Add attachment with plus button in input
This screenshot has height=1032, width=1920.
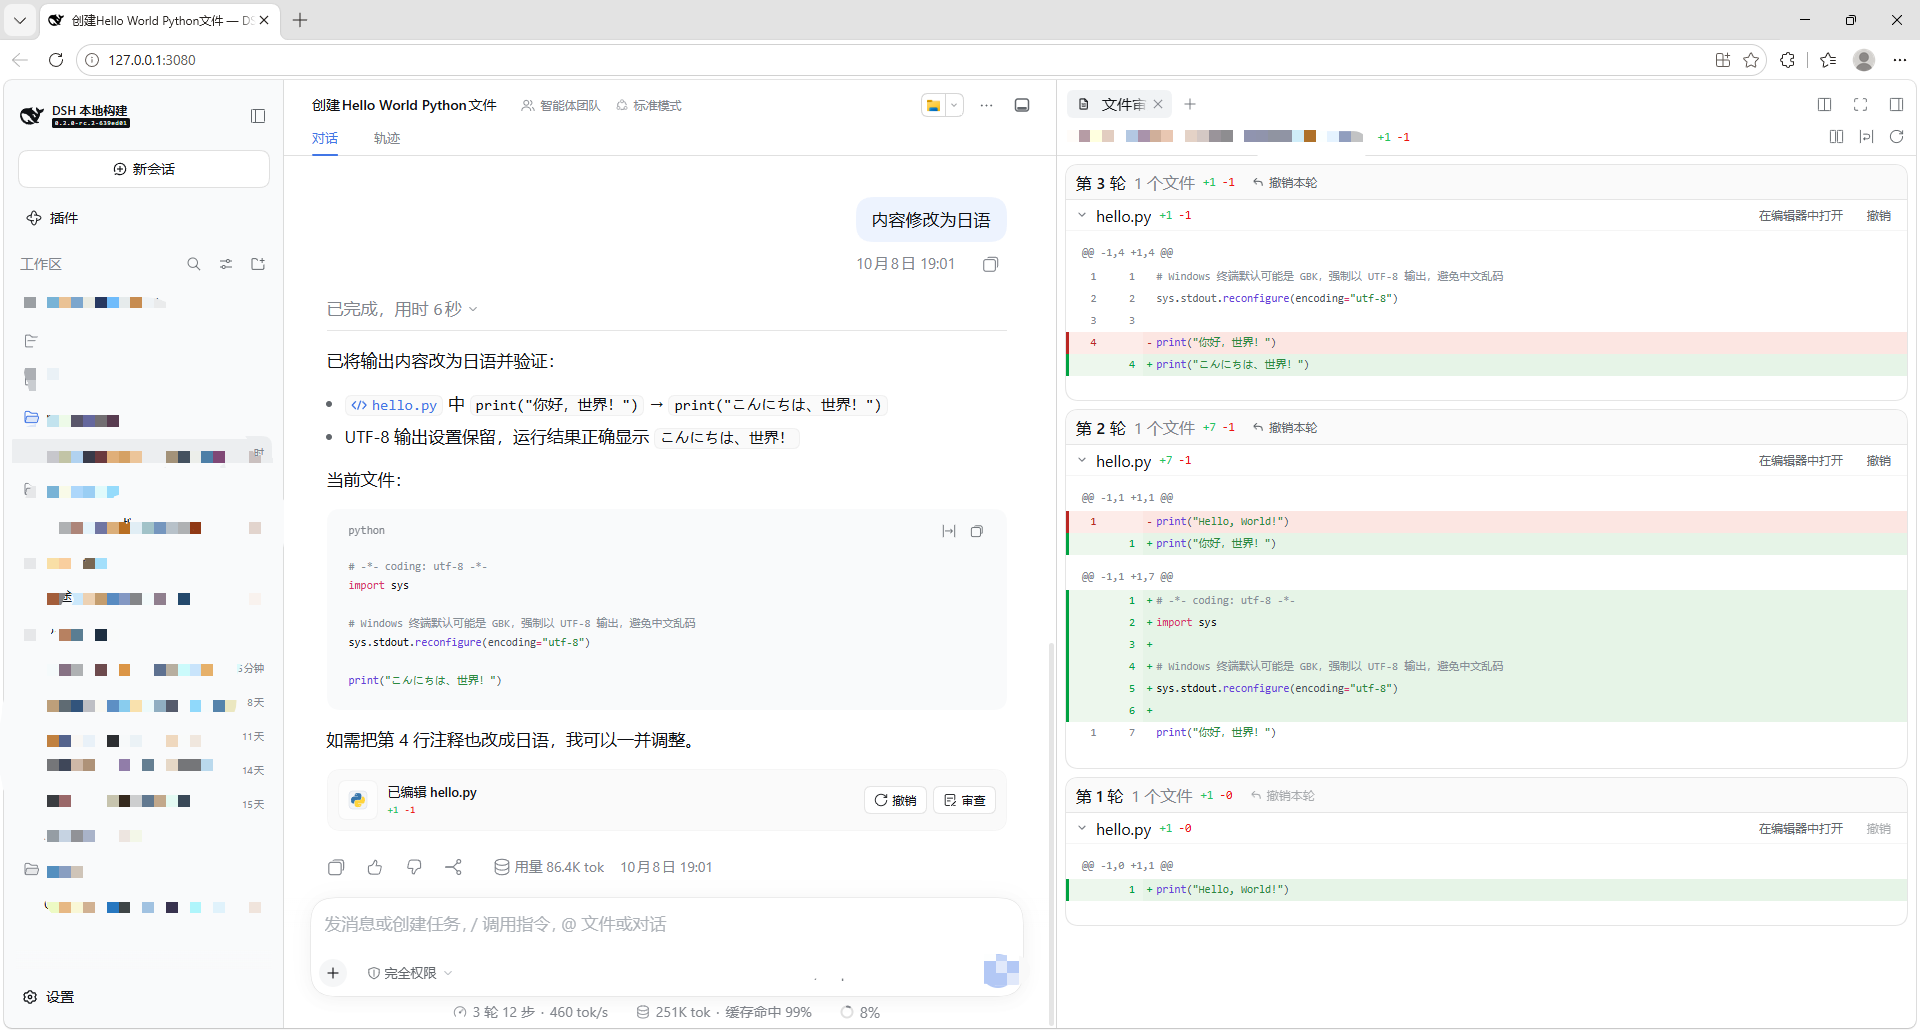[333, 973]
